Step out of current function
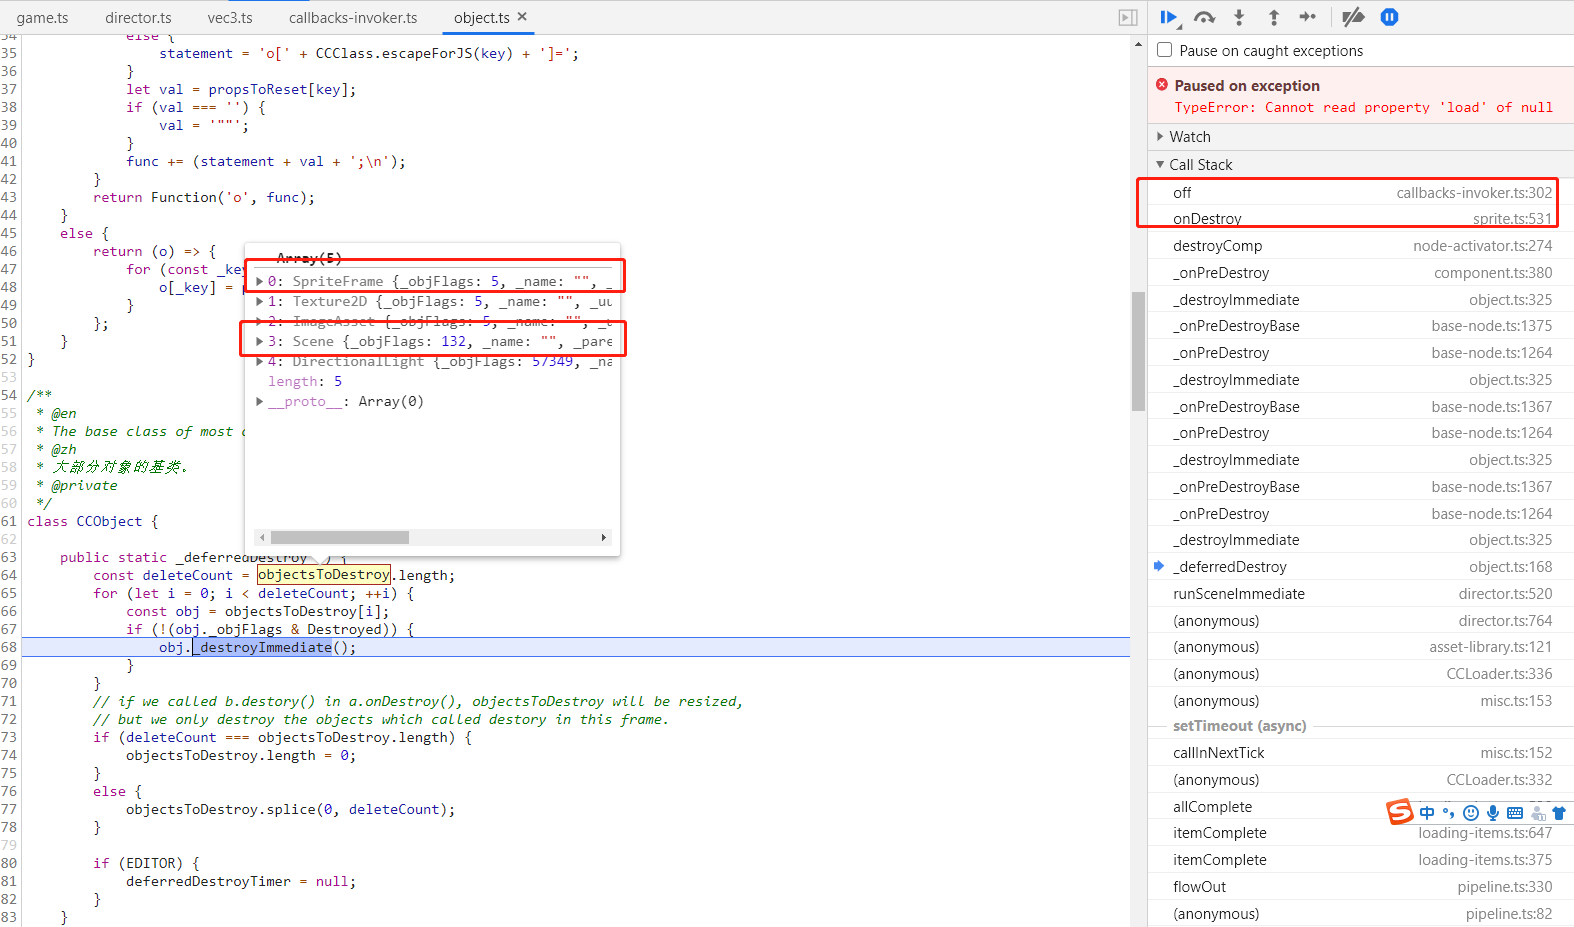Viewport: 1574px width, 927px height. tap(1274, 17)
